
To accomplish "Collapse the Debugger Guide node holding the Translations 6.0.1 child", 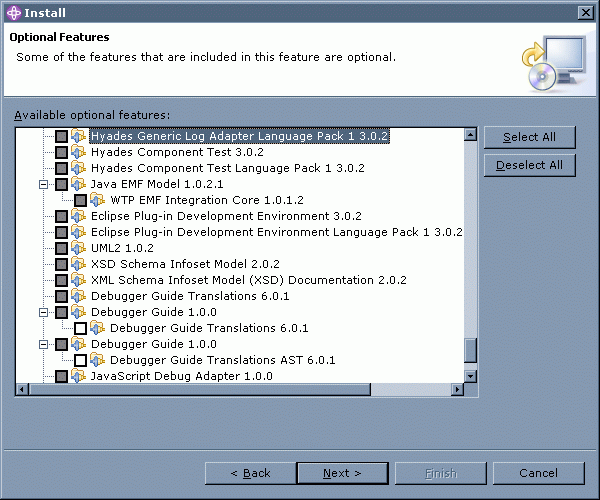I will 44,313.
